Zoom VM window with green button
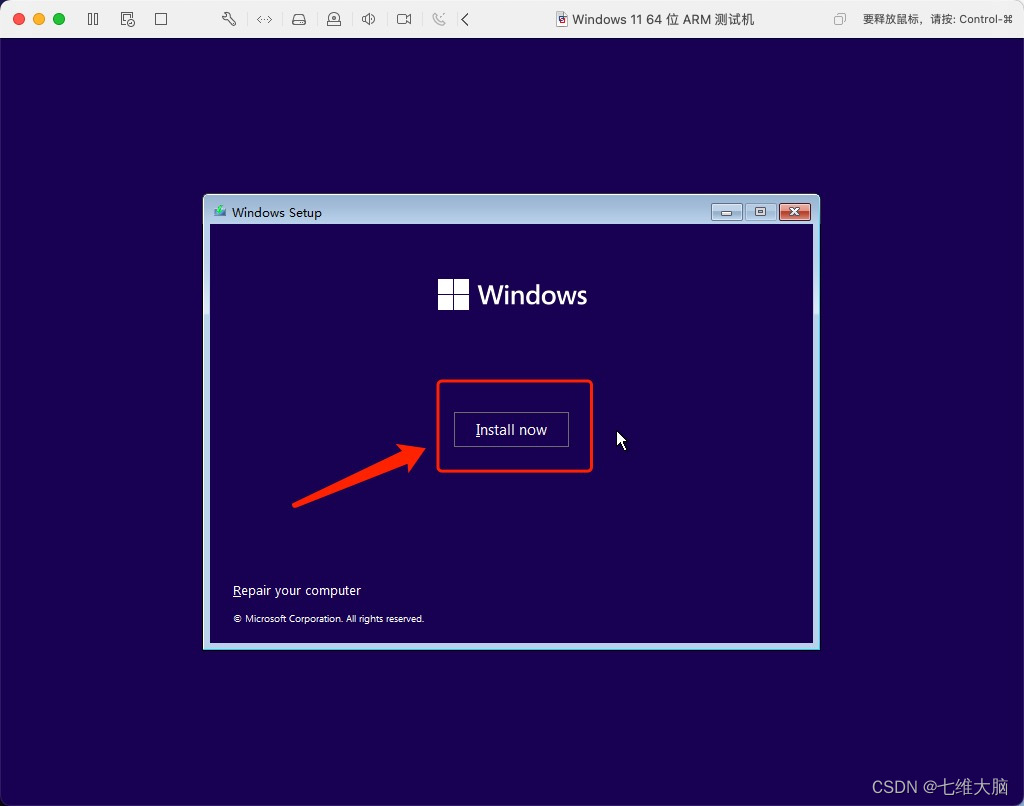 tap(59, 19)
